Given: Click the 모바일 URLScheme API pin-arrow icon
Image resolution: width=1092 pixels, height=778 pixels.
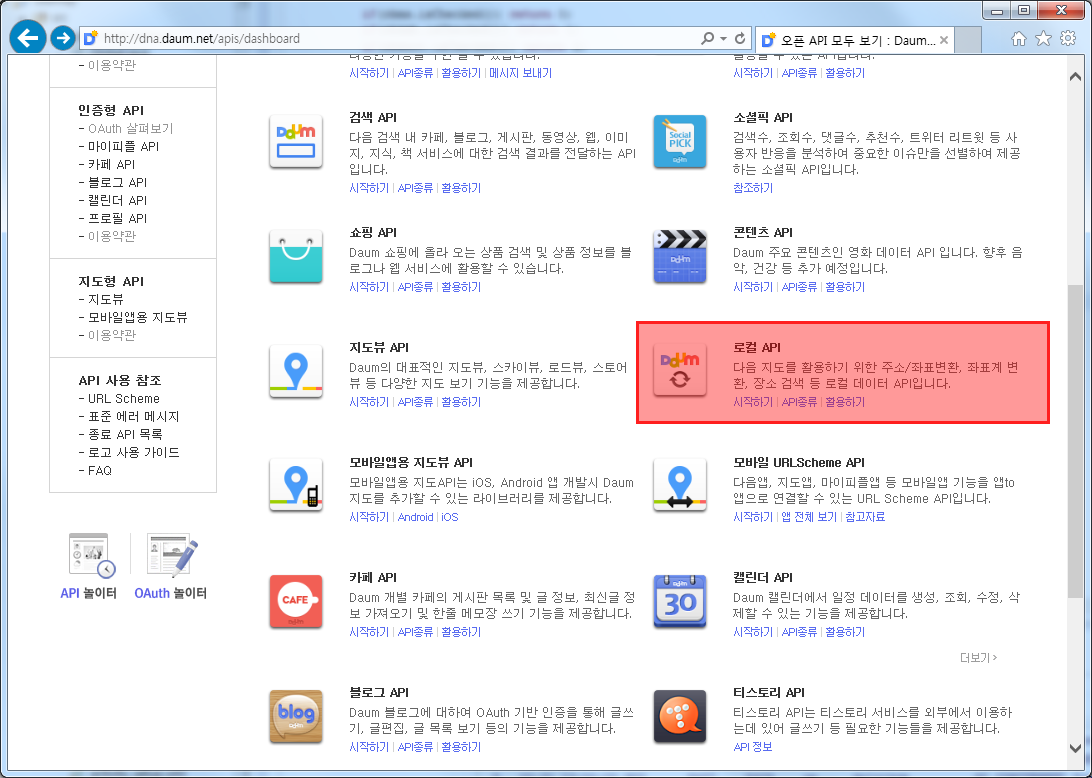Looking at the screenshot, I should click(x=680, y=486).
